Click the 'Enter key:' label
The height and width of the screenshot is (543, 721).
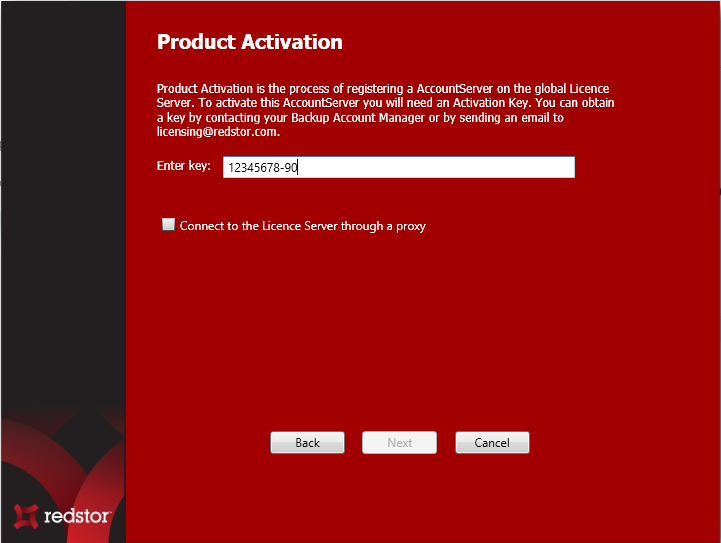183,166
